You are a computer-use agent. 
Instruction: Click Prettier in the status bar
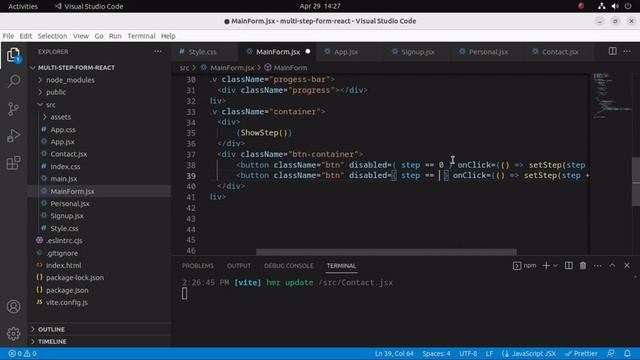[x=581, y=353]
